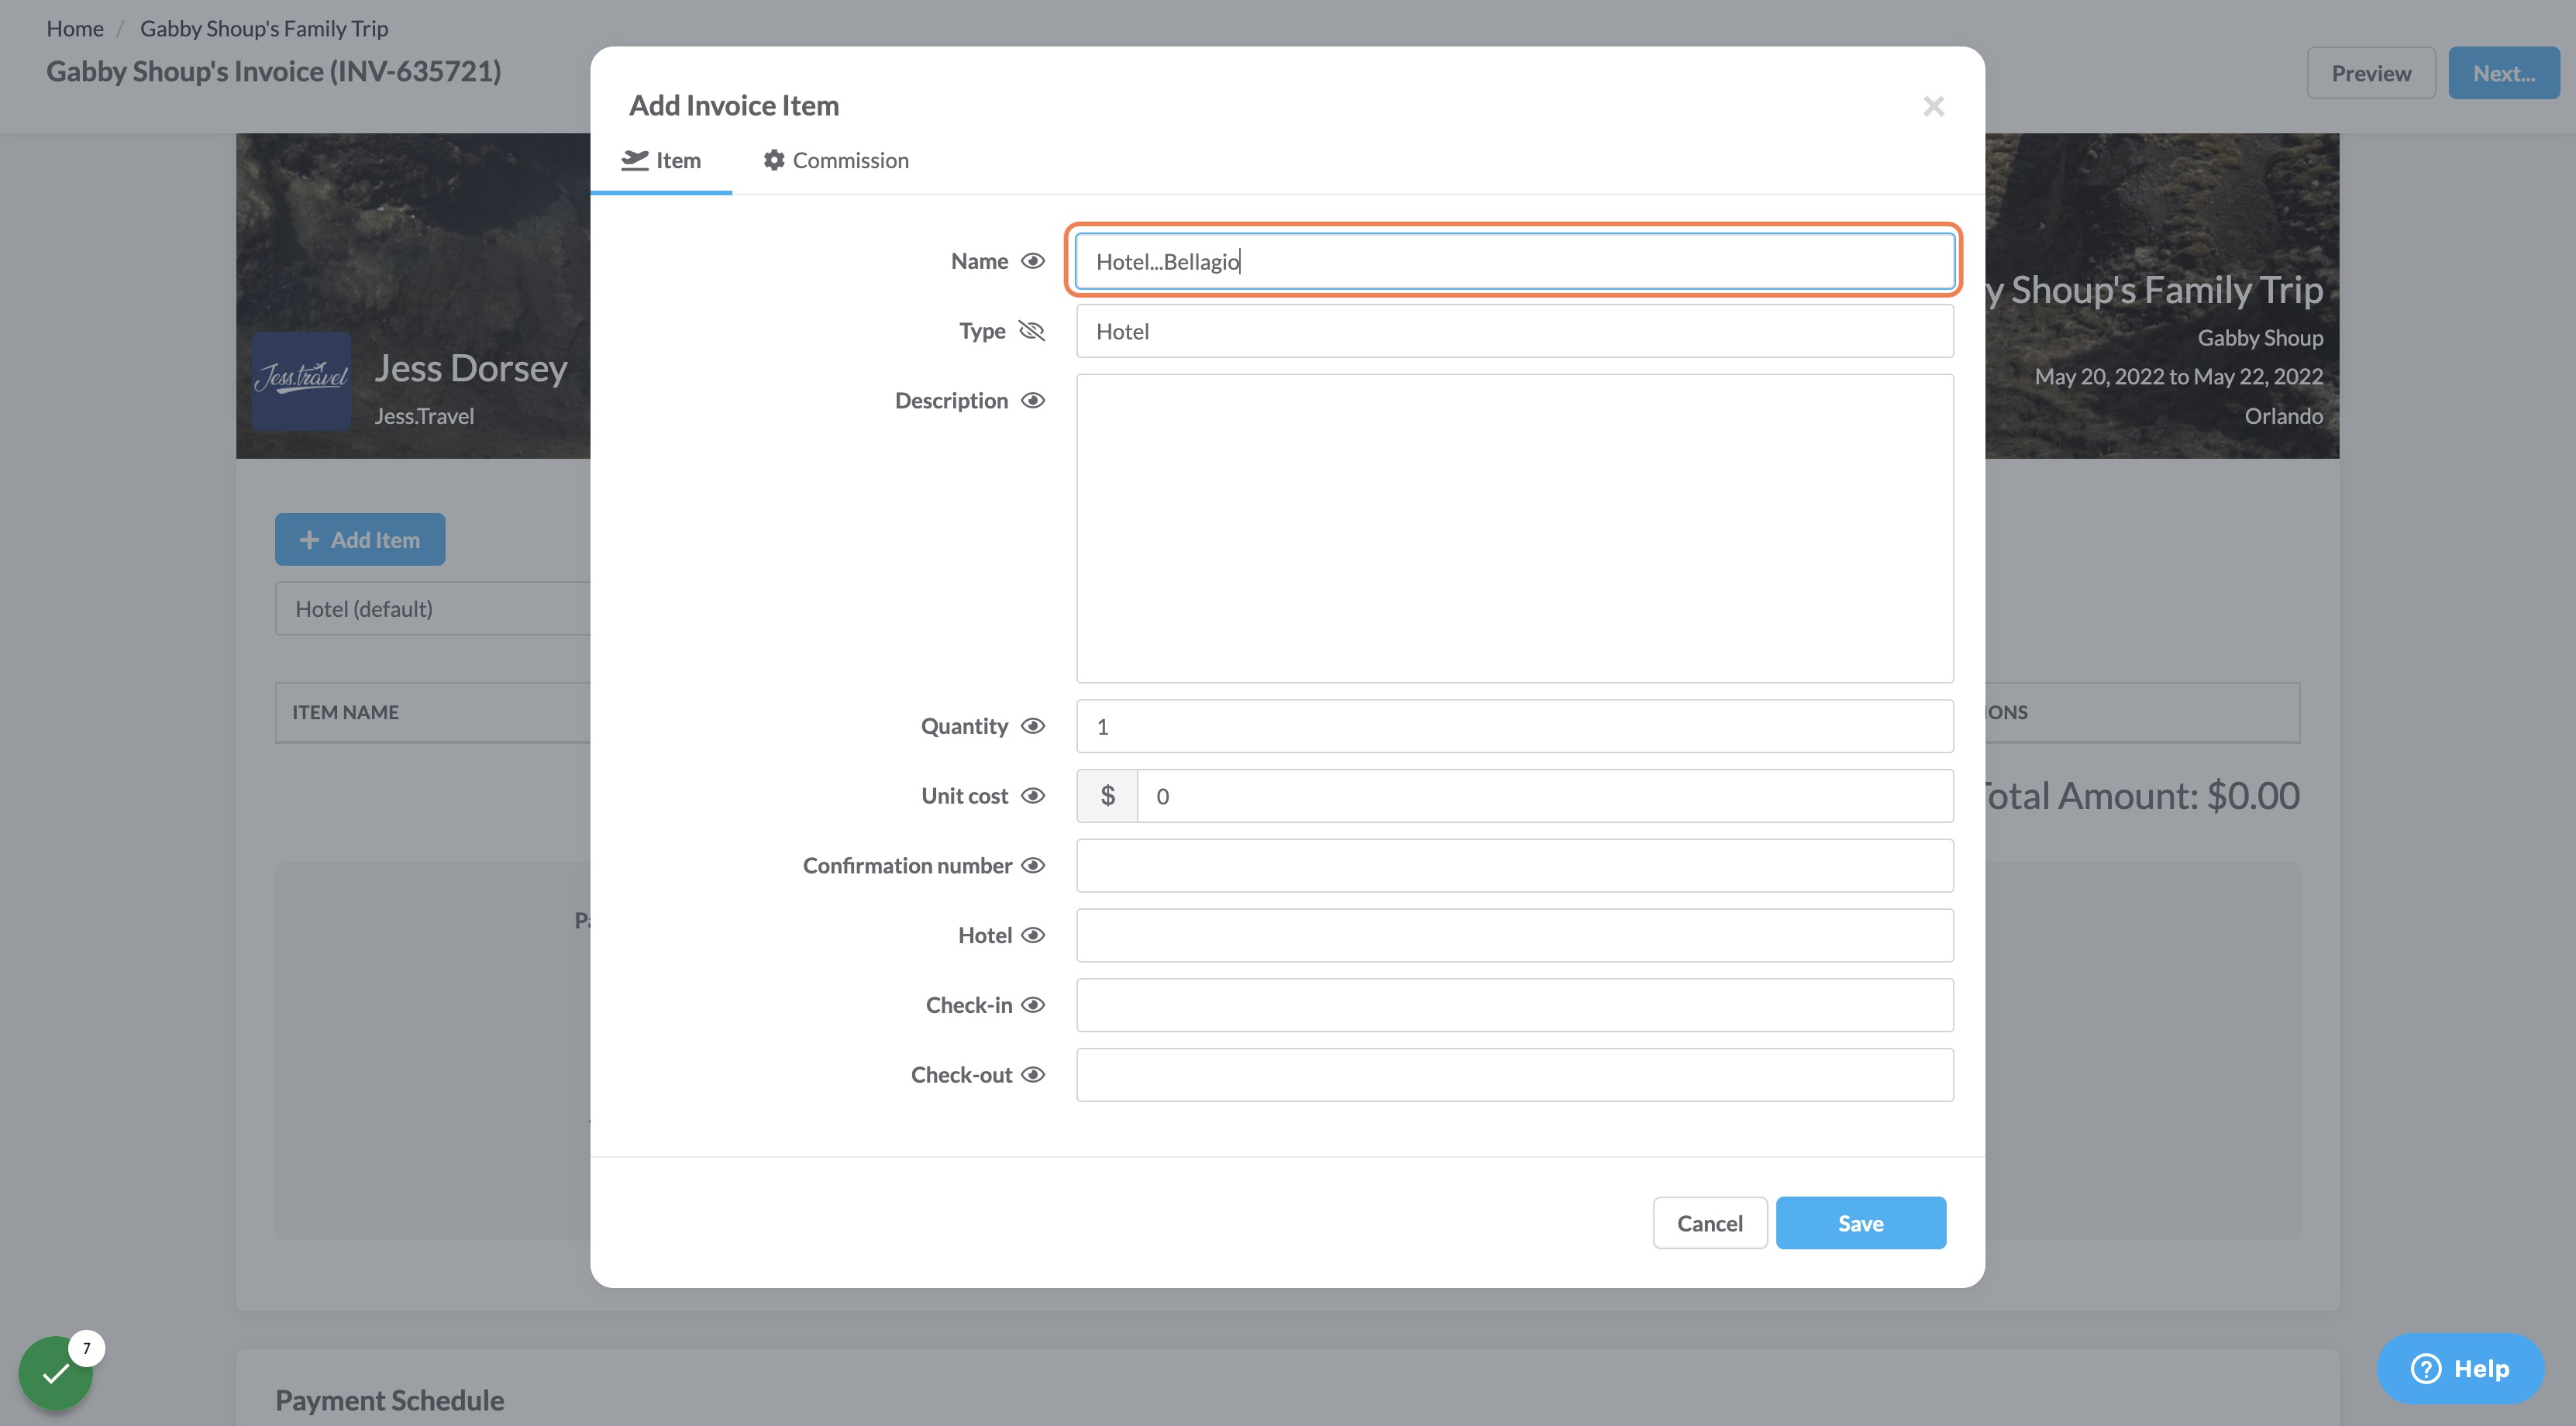Screen dimensions: 2576x1426
Task: Open Gabby Shoup's Family Trip breadcrumb
Action: [x=264, y=28]
